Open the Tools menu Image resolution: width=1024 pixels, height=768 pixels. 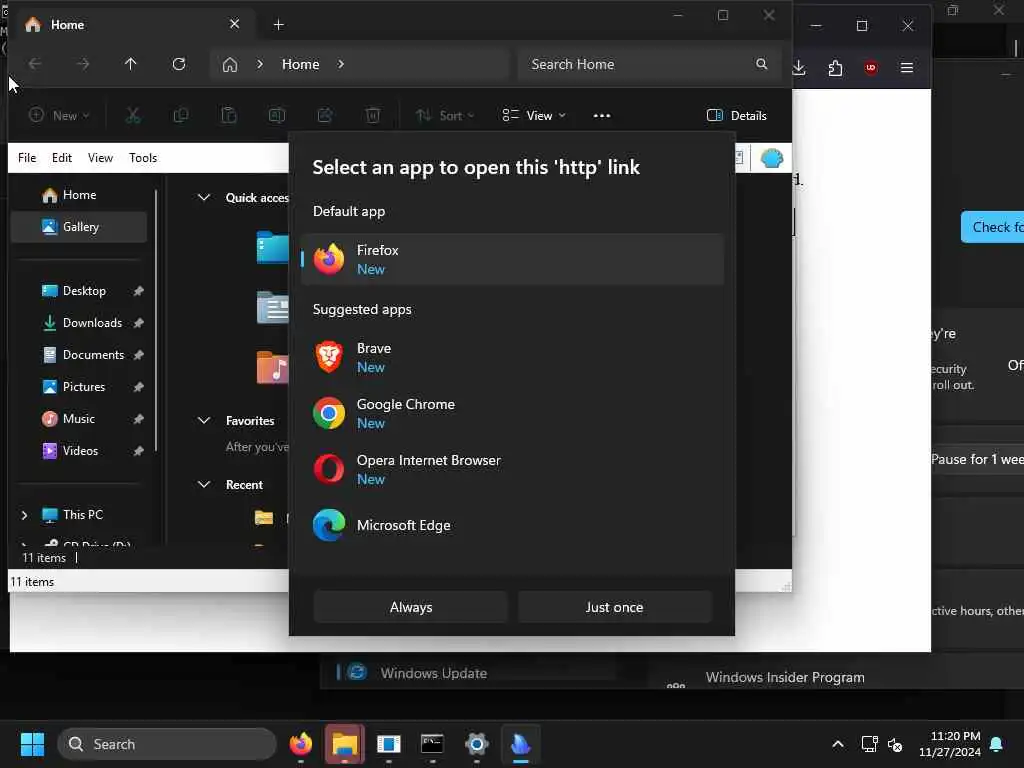click(143, 157)
